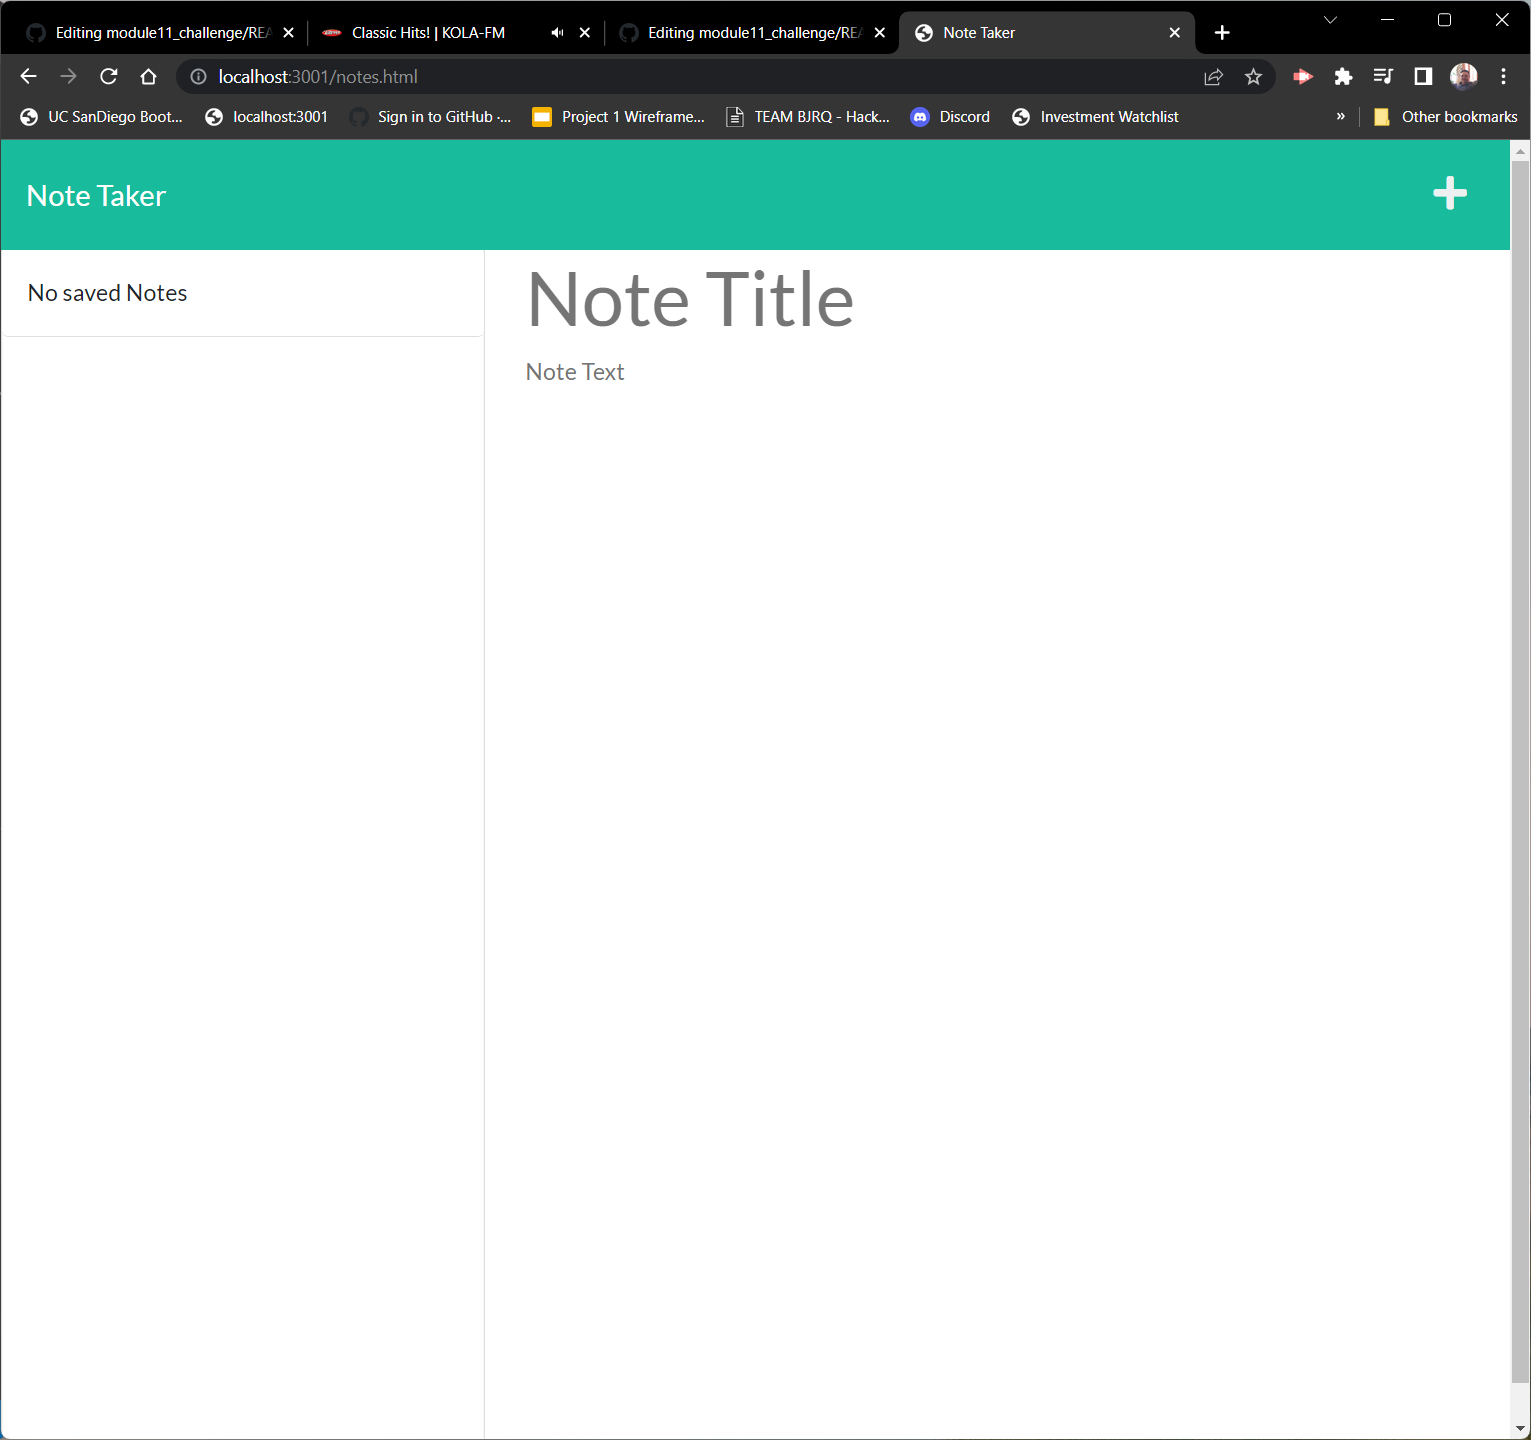Open the Chrome three-dot menu
This screenshot has width=1531, height=1440.
pyautogui.click(x=1503, y=76)
